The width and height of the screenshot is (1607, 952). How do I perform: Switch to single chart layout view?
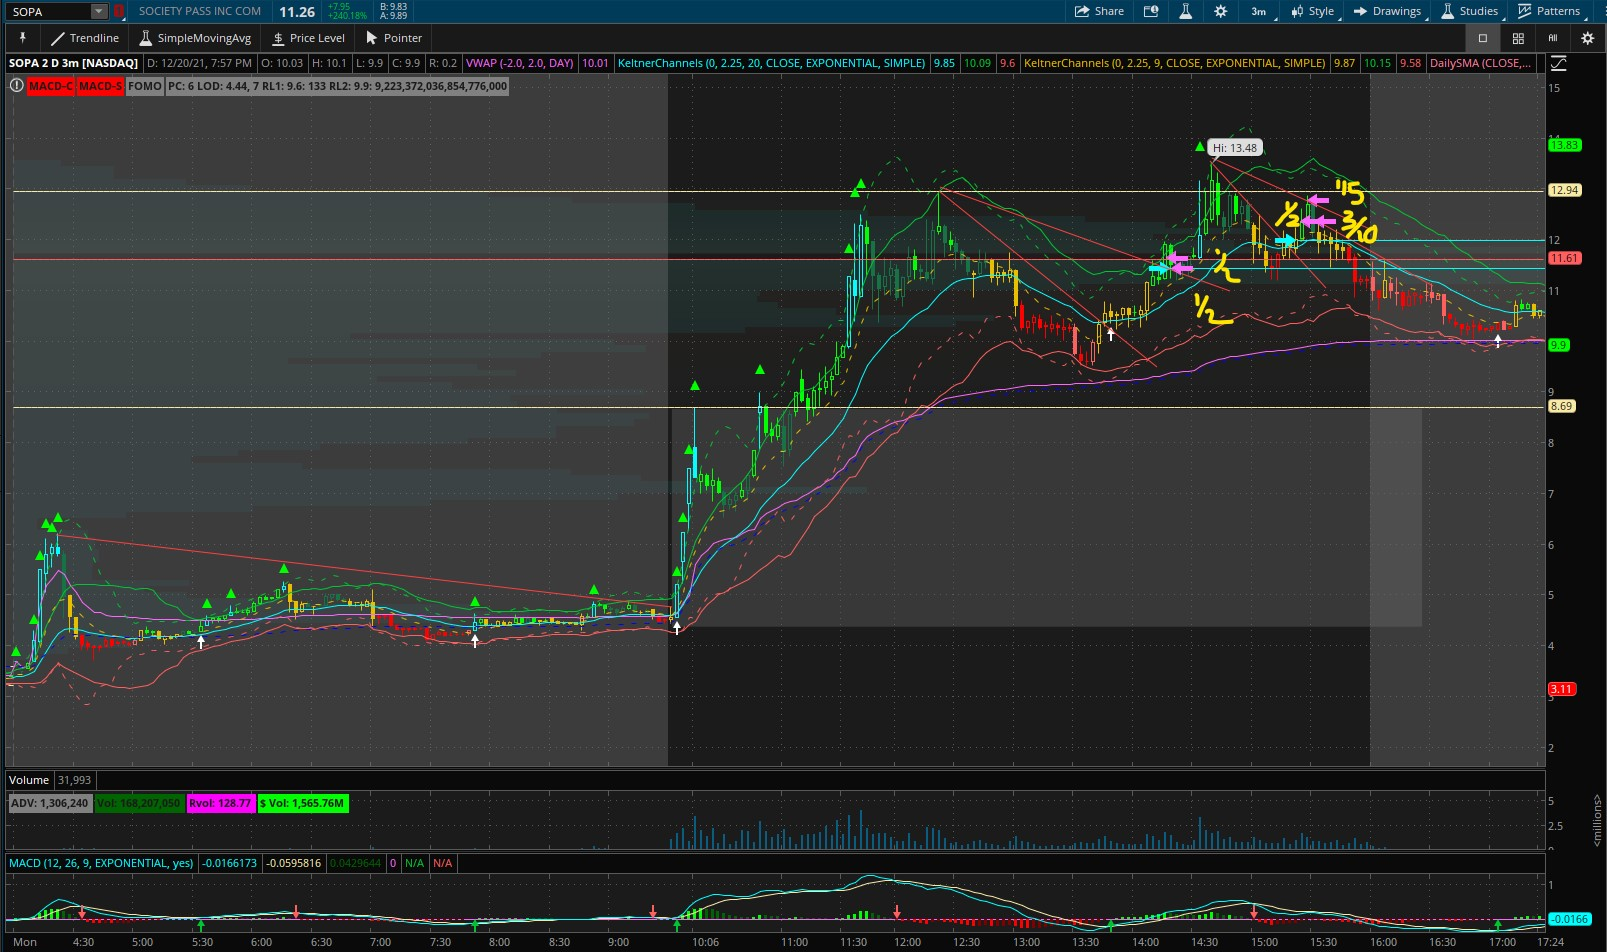[x=1482, y=38]
